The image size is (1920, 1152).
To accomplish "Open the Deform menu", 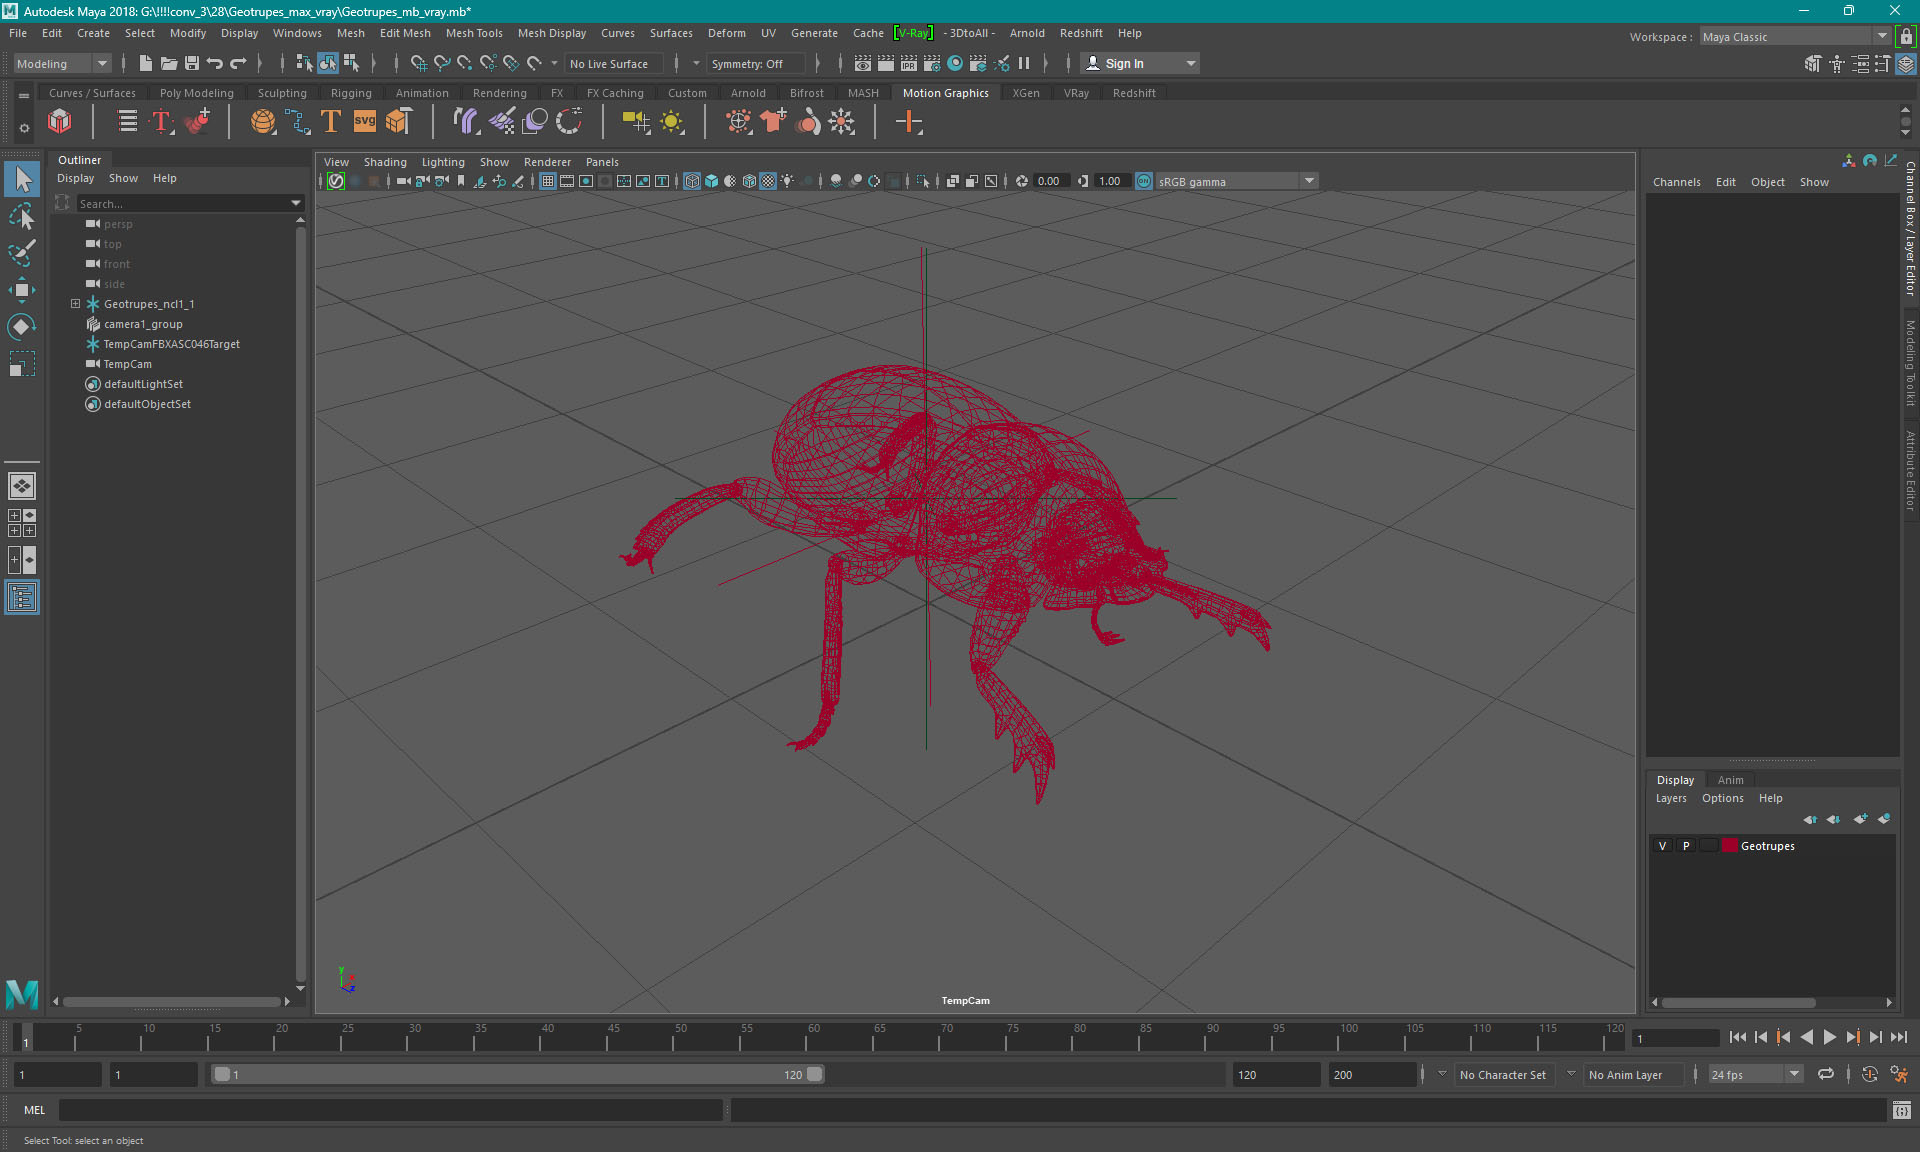I will click(727, 33).
